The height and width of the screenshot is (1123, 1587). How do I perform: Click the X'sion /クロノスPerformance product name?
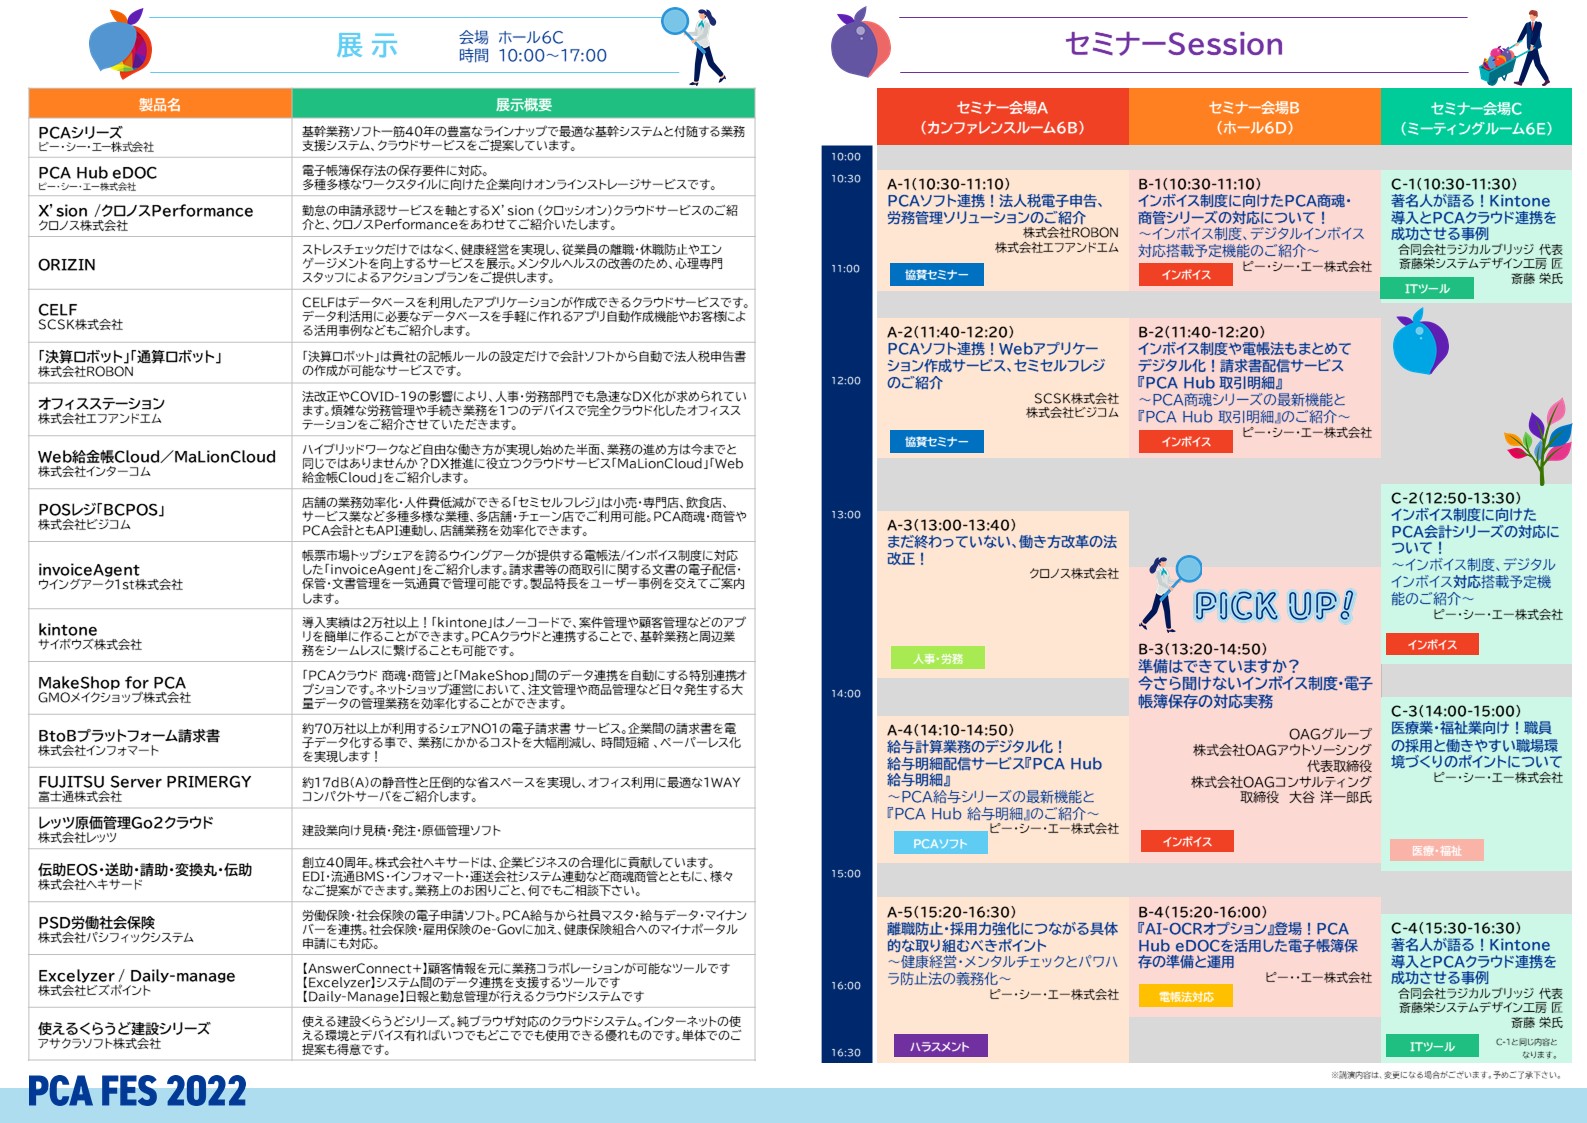point(146,210)
